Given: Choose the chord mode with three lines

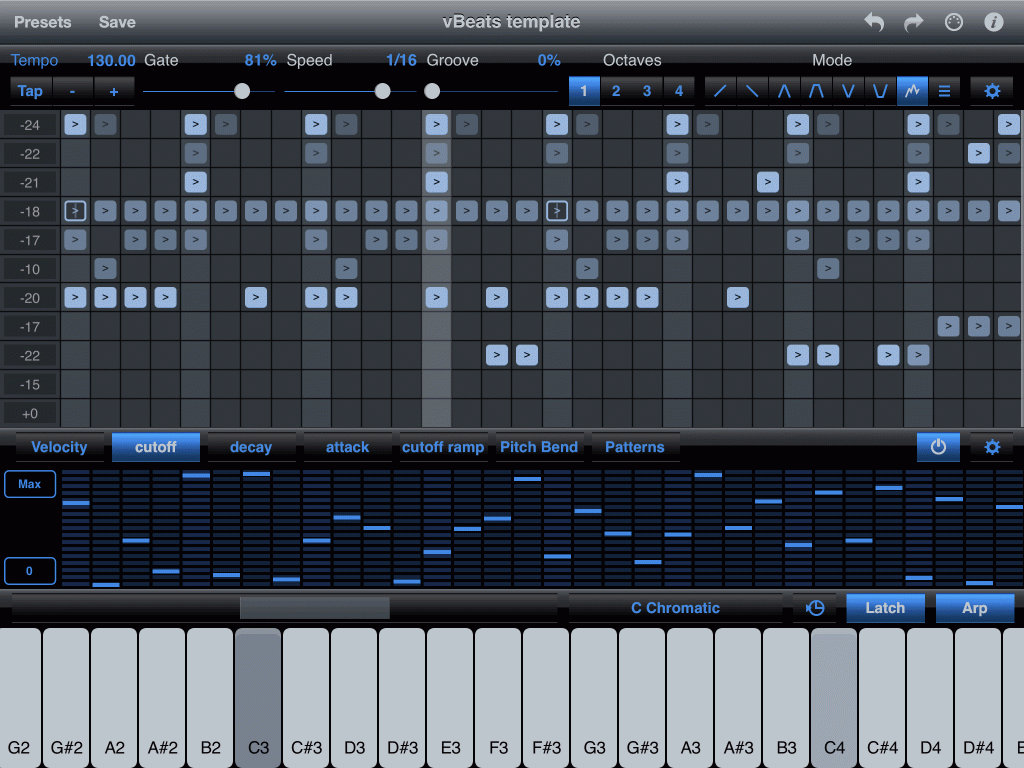Looking at the screenshot, I should pyautogui.click(x=944, y=91).
